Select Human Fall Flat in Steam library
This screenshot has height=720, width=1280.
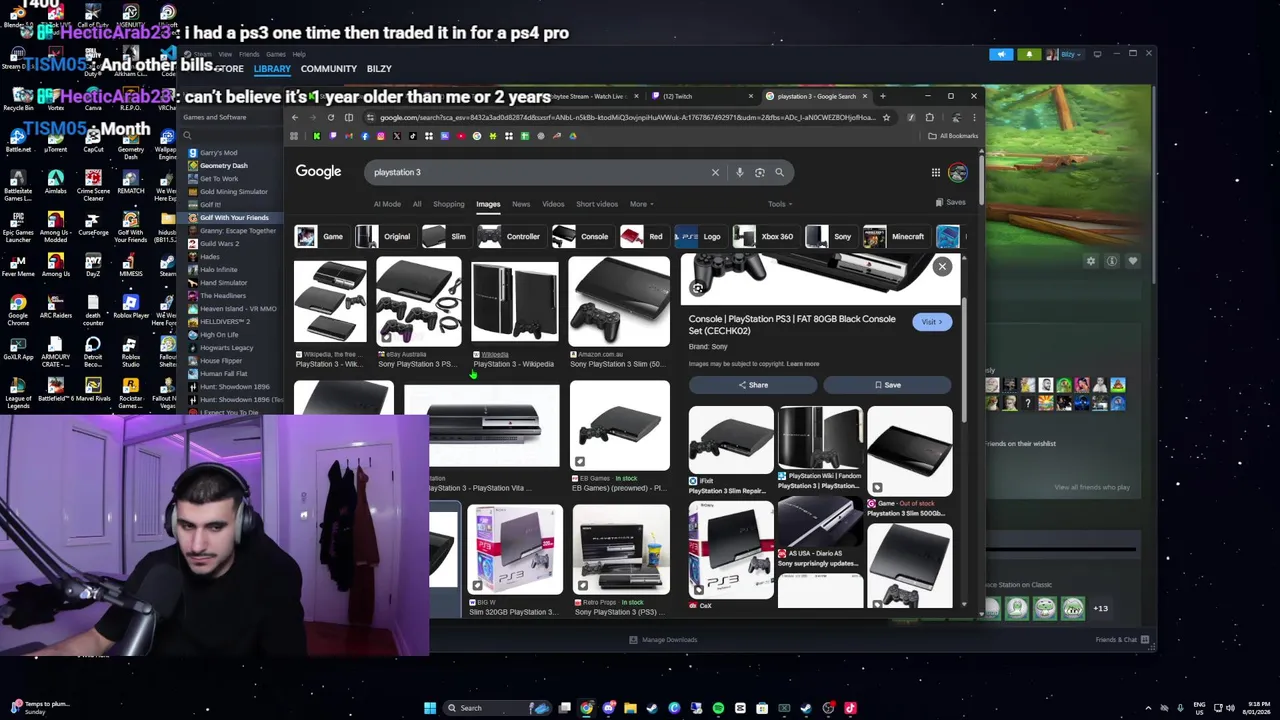click(x=223, y=374)
